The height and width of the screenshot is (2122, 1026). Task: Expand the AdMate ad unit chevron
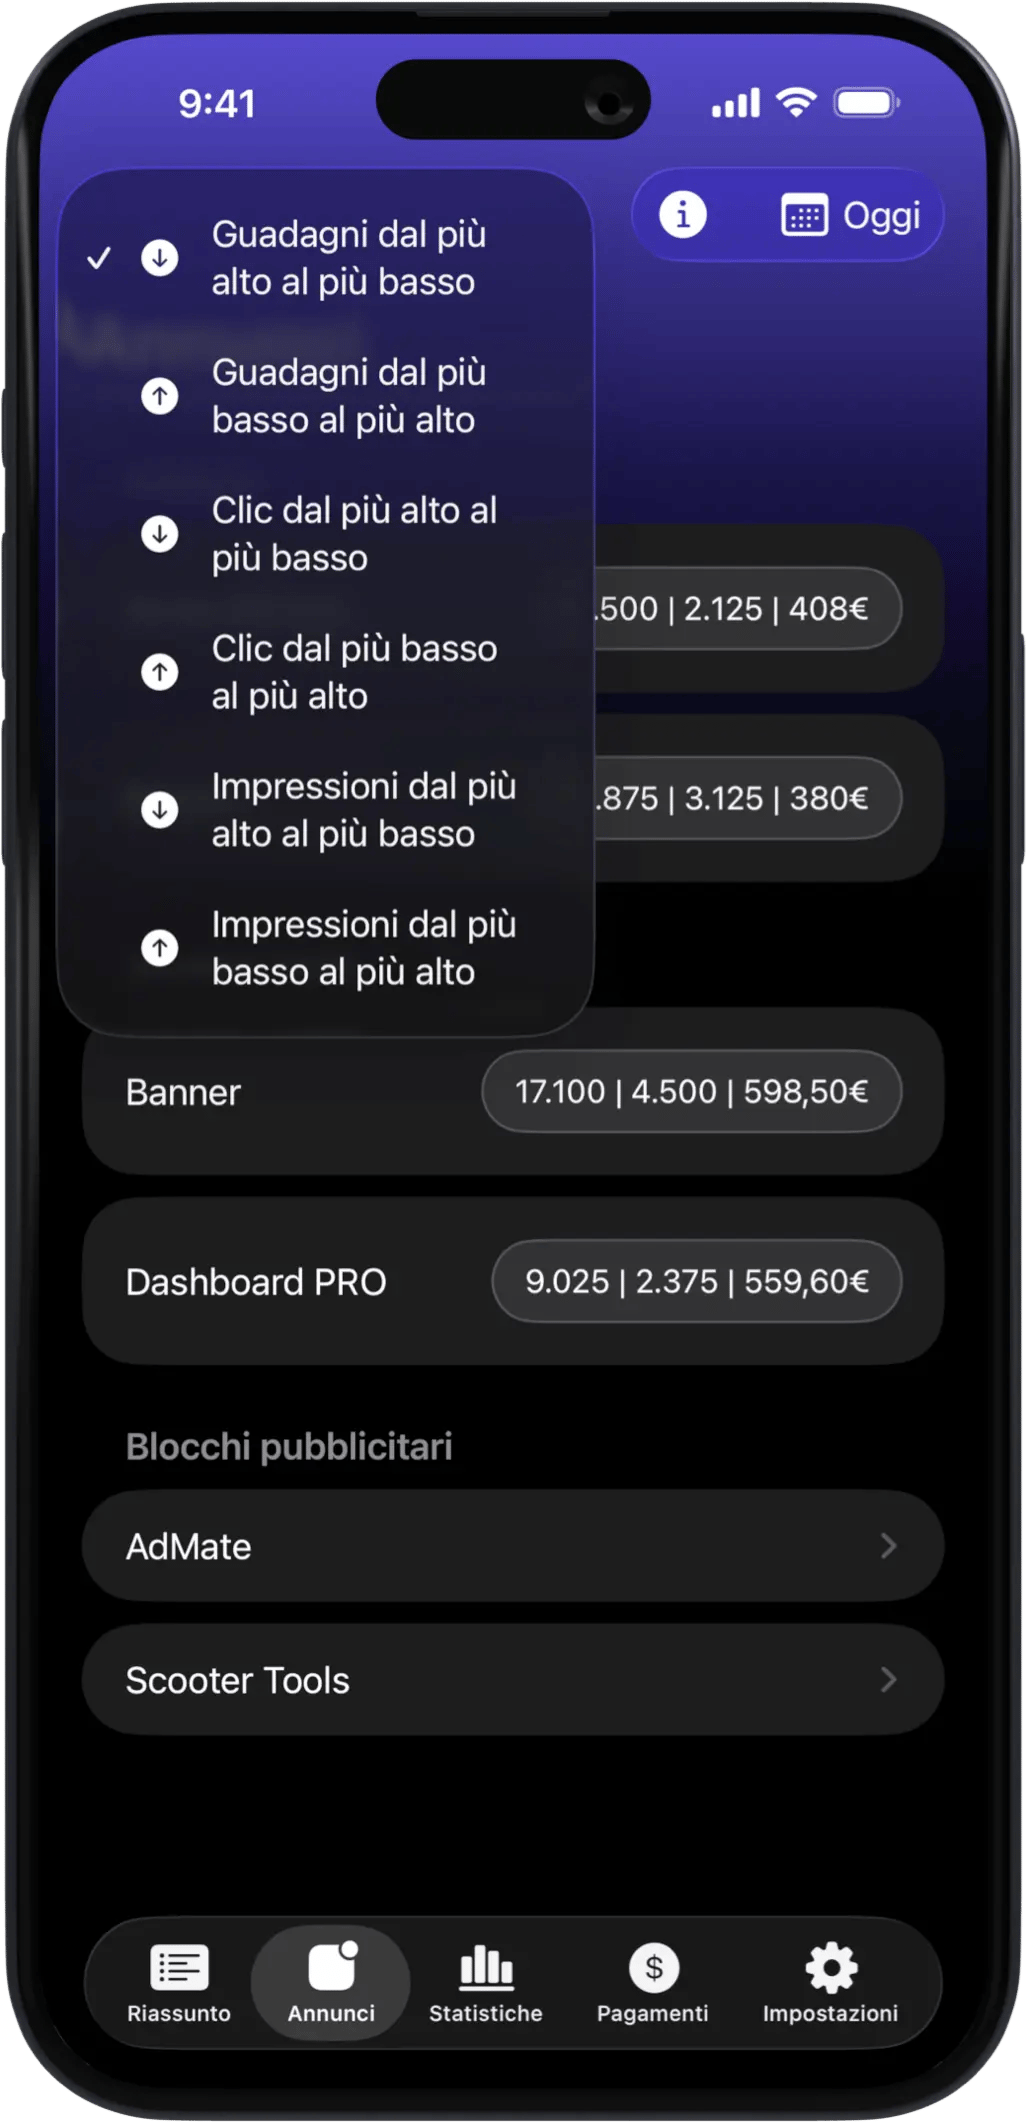(x=887, y=1546)
